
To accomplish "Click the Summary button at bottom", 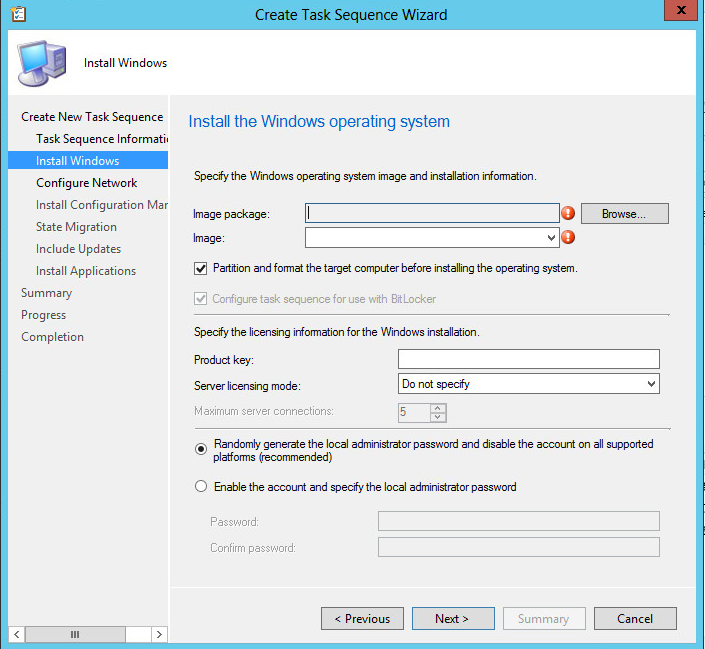I will click(544, 619).
